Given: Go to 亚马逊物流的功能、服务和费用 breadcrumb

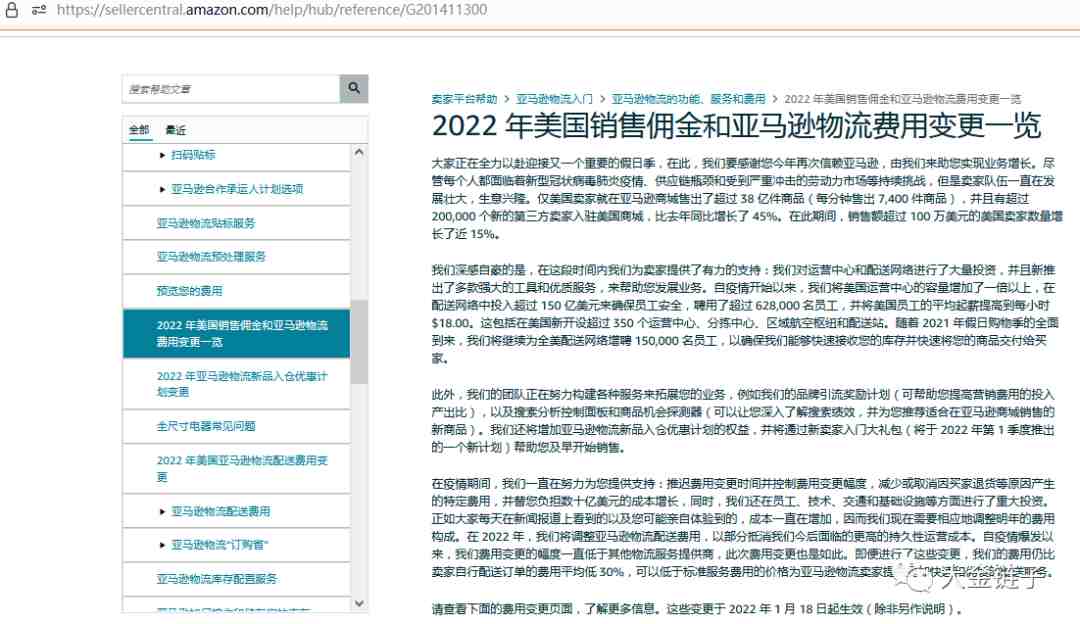Looking at the screenshot, I should pyautogui.click(x=689, y=99).
